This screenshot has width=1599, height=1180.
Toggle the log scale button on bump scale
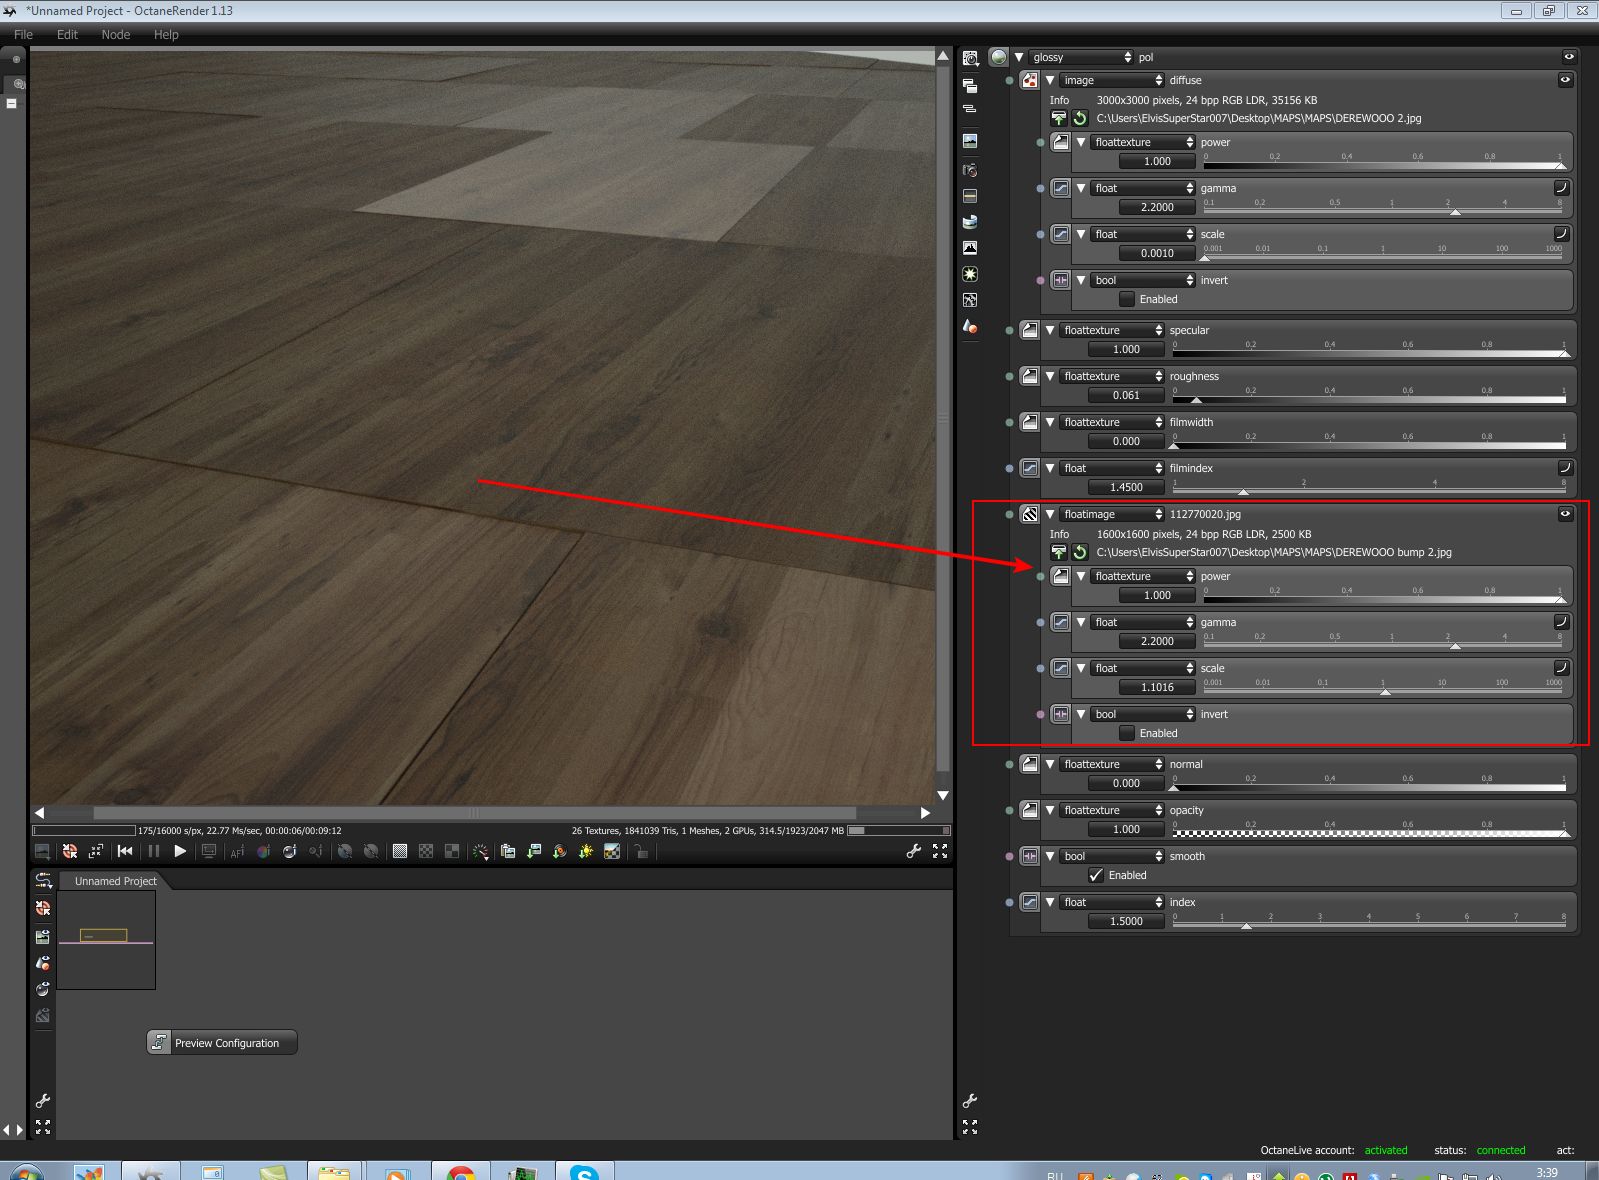[1561, 668]
